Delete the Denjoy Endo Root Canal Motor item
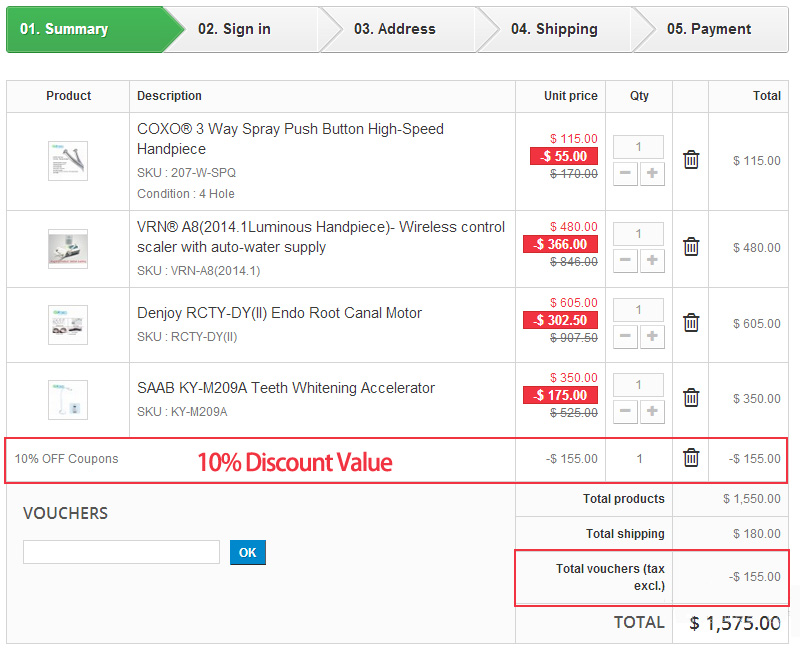 [691, 322]
